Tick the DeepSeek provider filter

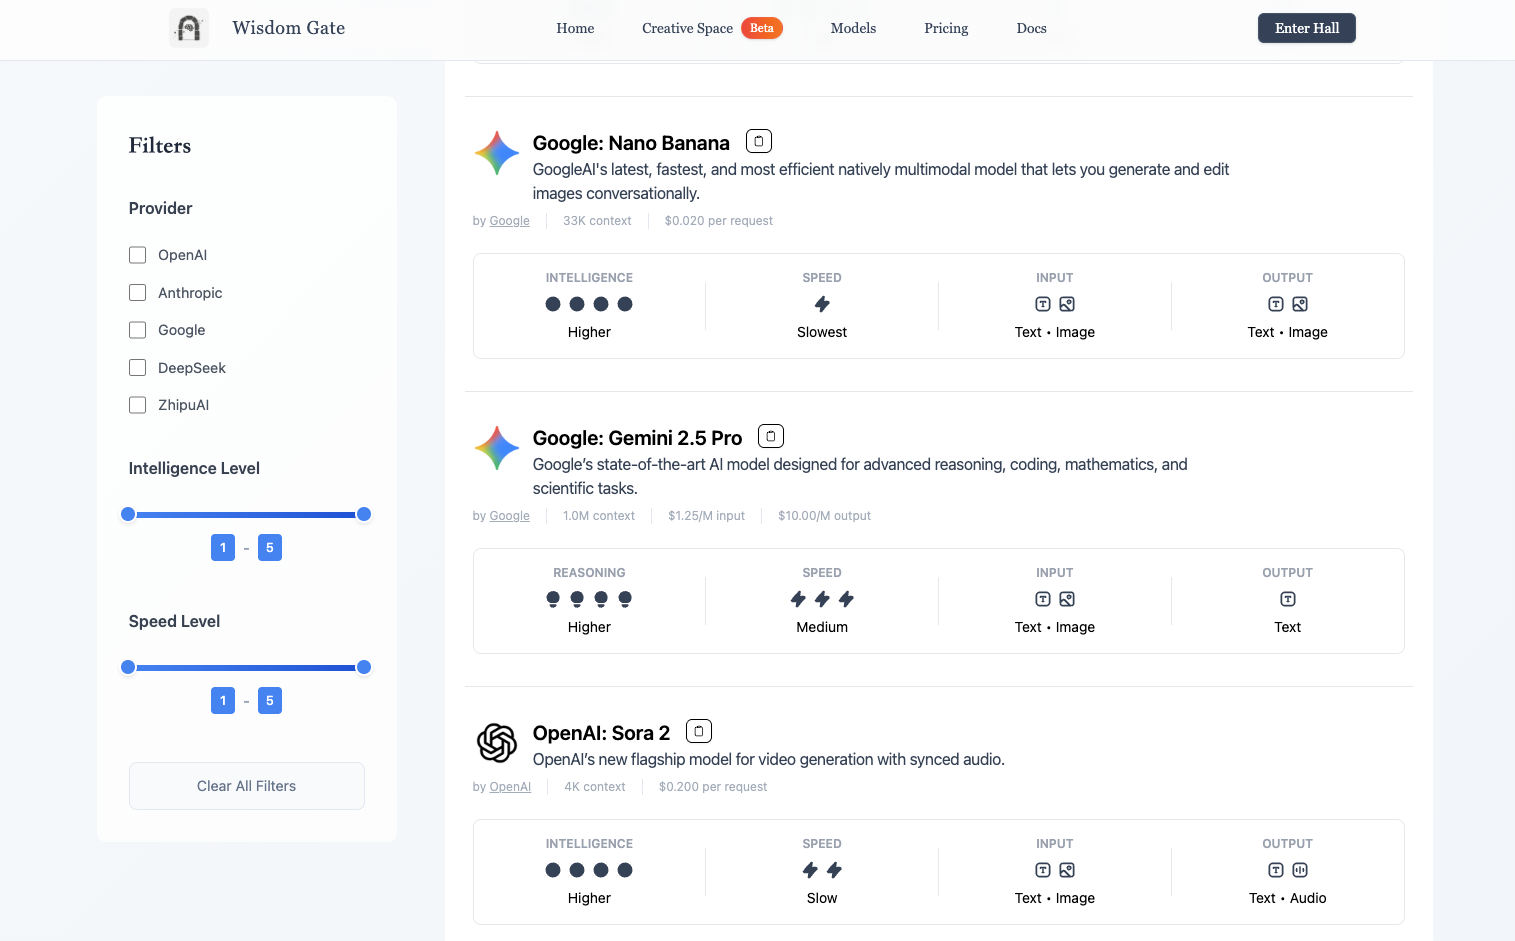point(138,368)
